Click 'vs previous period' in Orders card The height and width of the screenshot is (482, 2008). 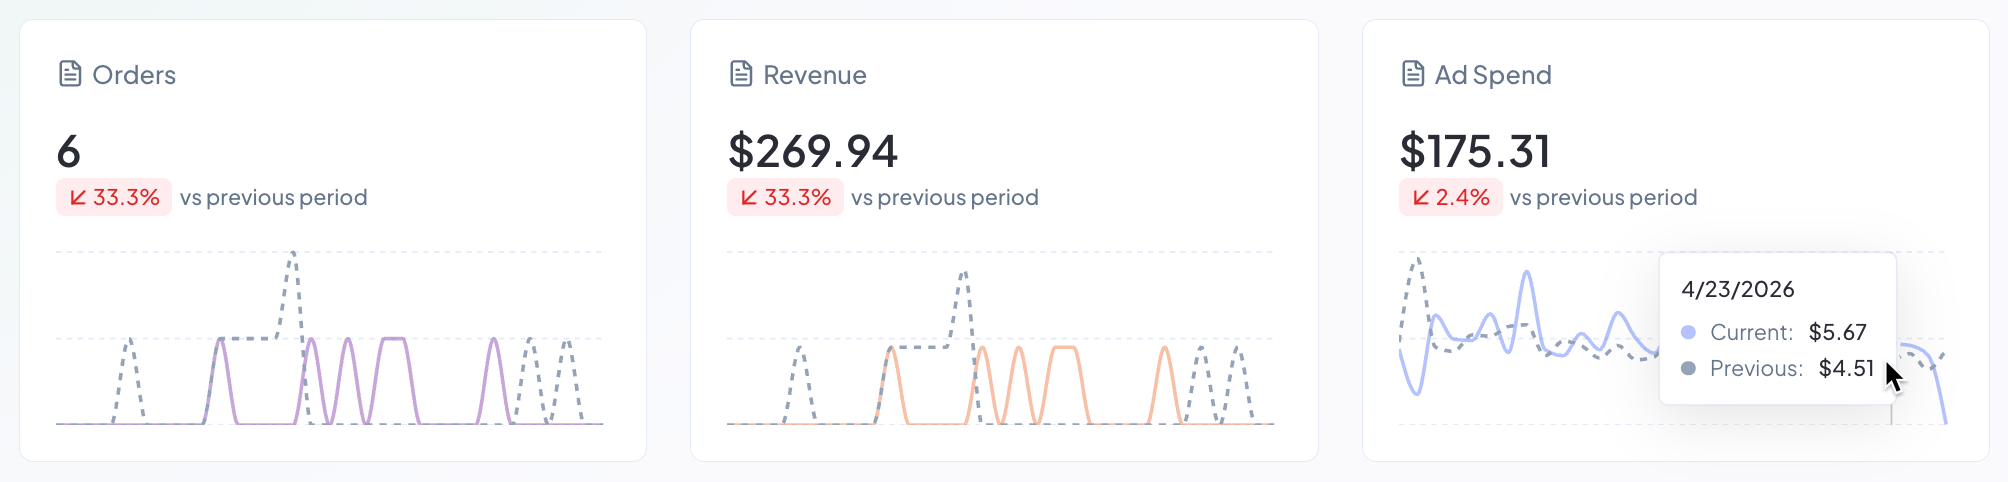[x=274, y=198]
